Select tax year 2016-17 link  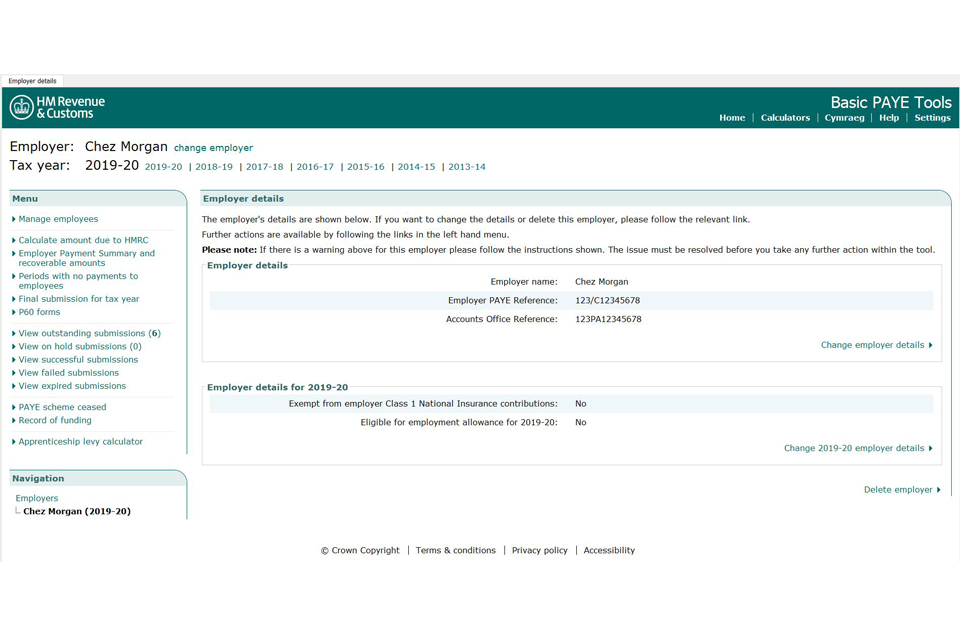[x=315, y=167]
